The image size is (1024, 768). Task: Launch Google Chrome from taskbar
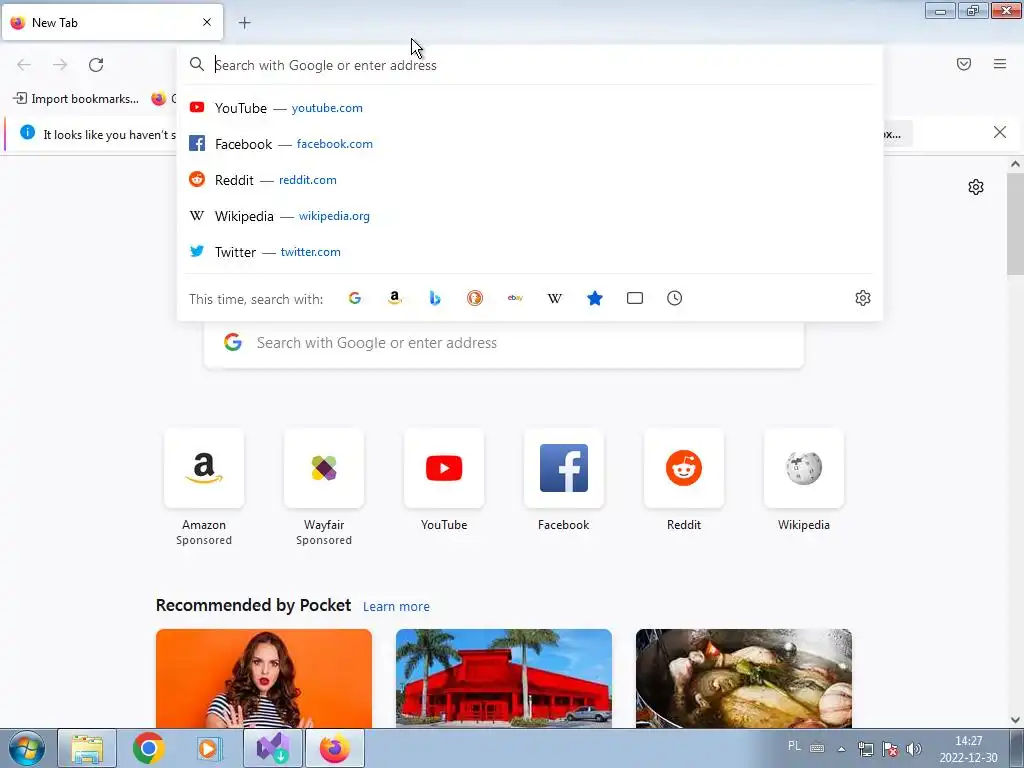pyautogui.click(x=148, y=748)
